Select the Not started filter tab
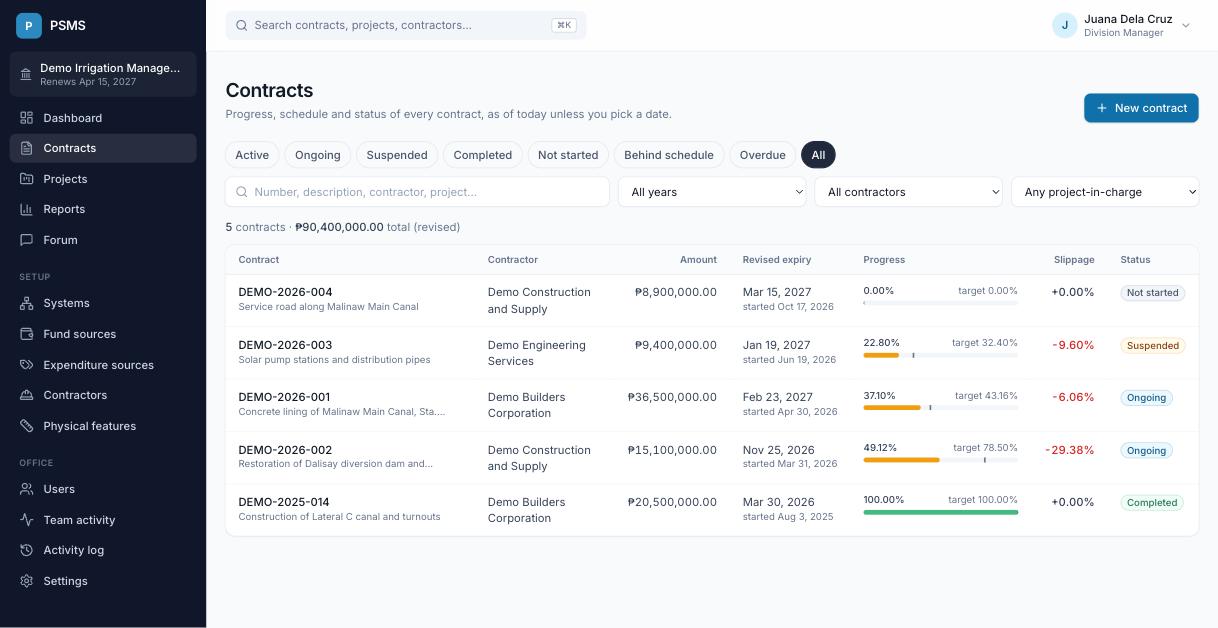 568,155
